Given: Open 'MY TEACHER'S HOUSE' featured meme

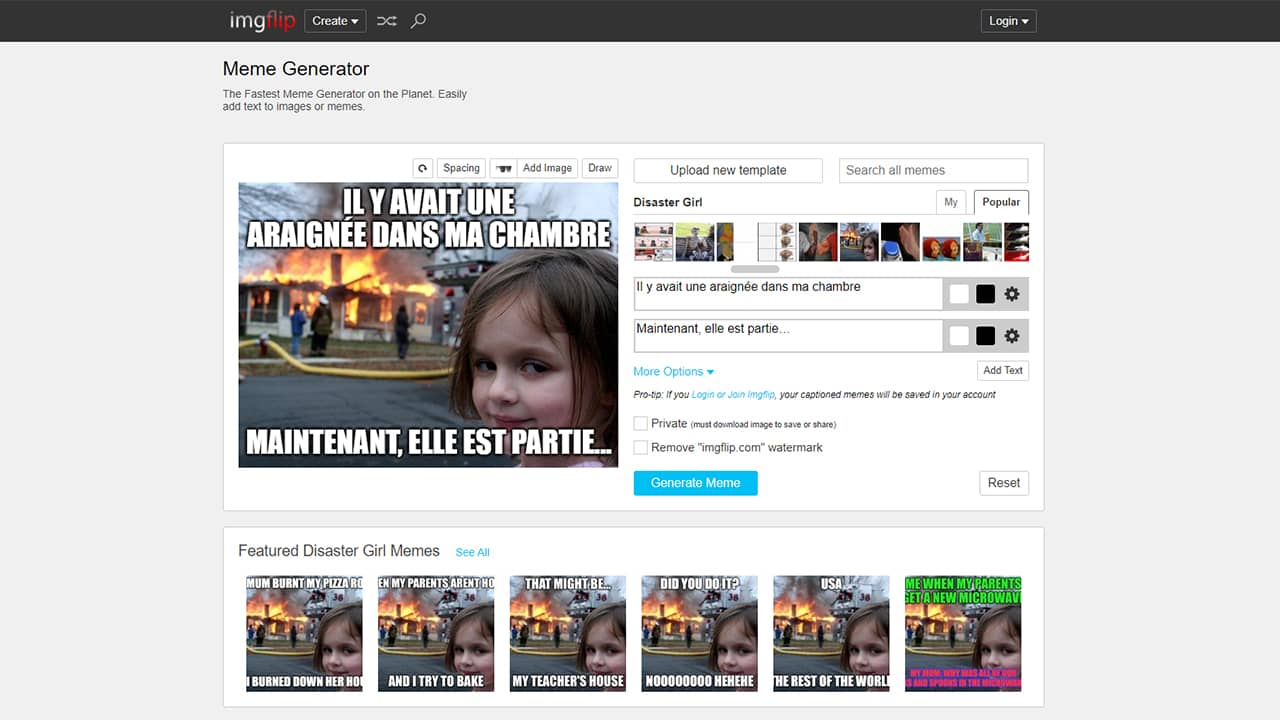Looking at the screenshot, I should pos(568,633).
